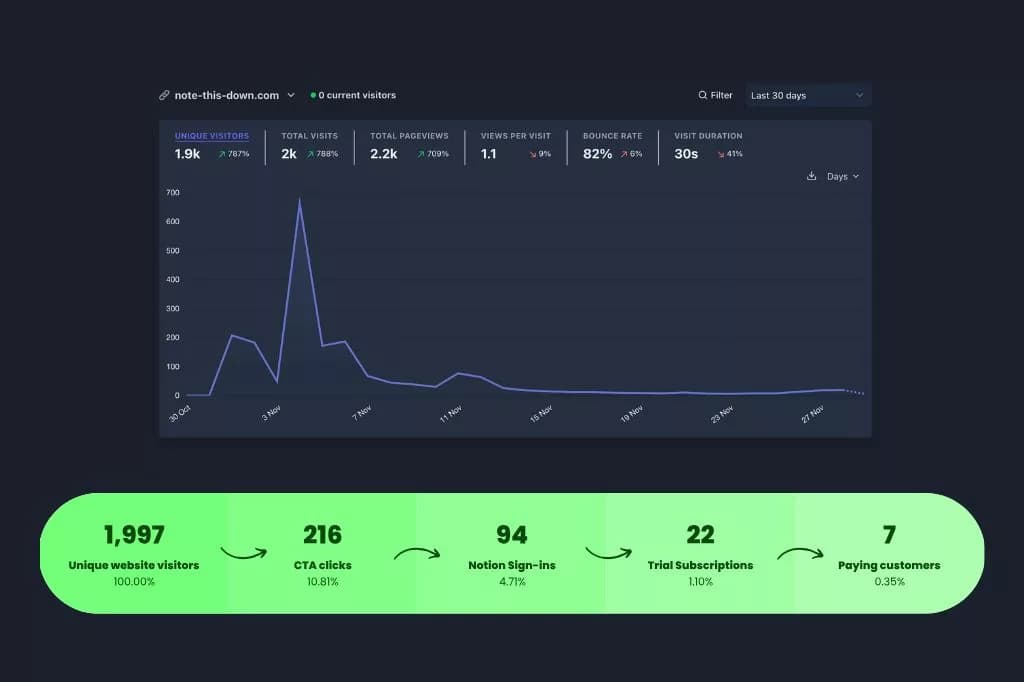Click the underlined Unique Visitors link
Screen dimensions: 1024x682
coord(211,135)
